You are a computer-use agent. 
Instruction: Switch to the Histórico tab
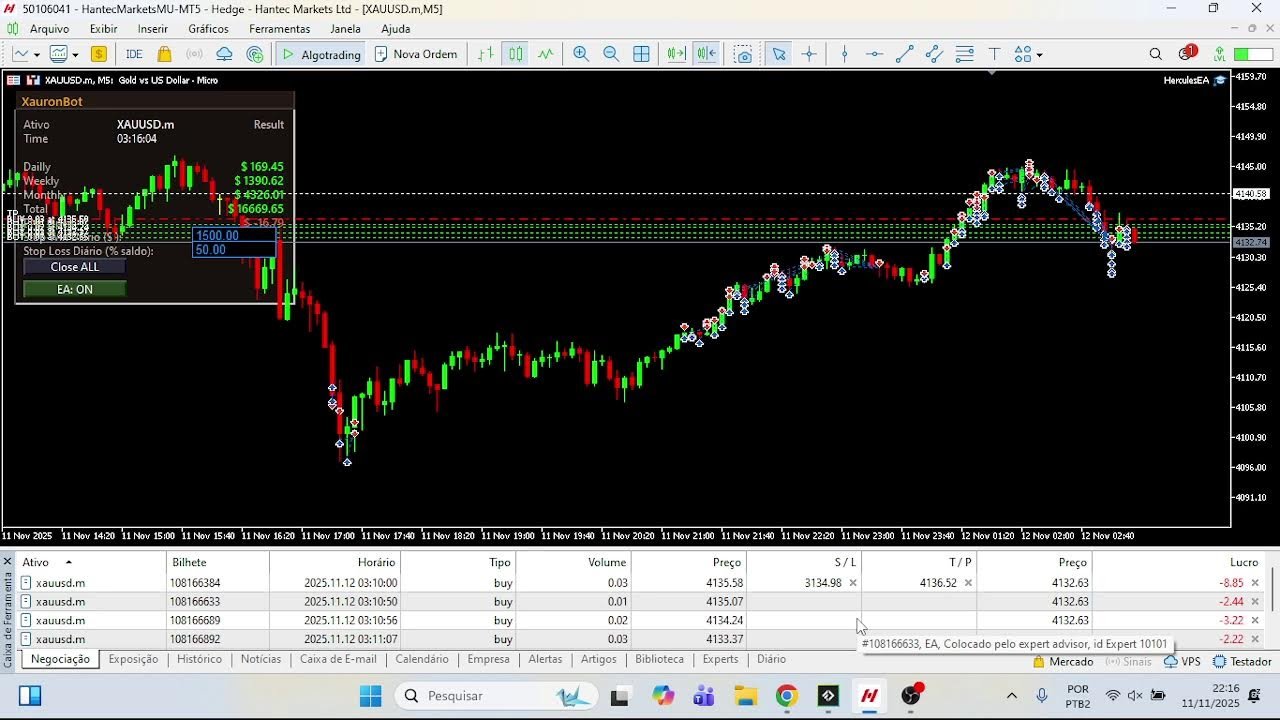point(199,659)
